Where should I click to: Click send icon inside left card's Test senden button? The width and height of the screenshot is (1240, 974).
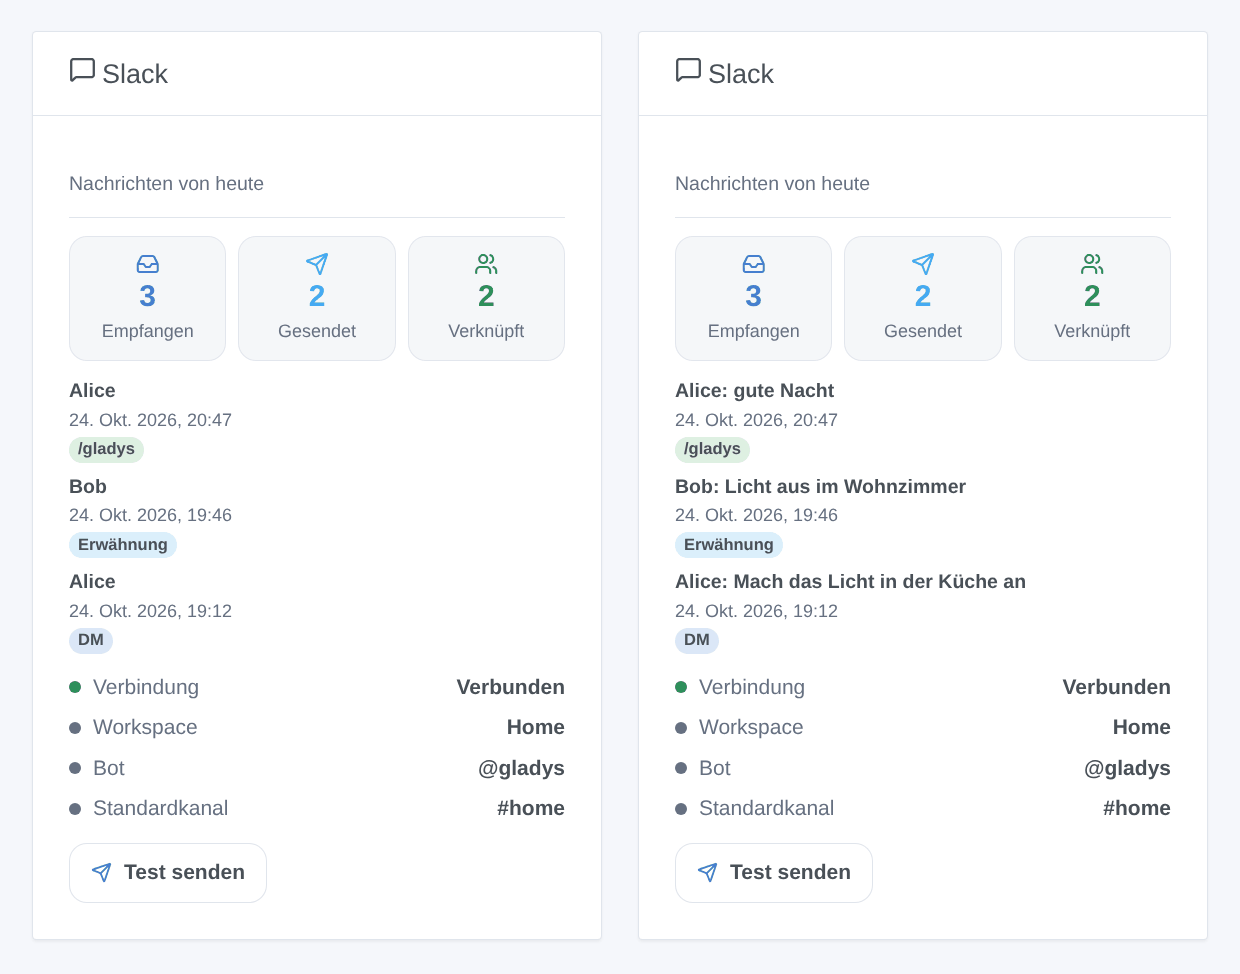tap(102, 872)
